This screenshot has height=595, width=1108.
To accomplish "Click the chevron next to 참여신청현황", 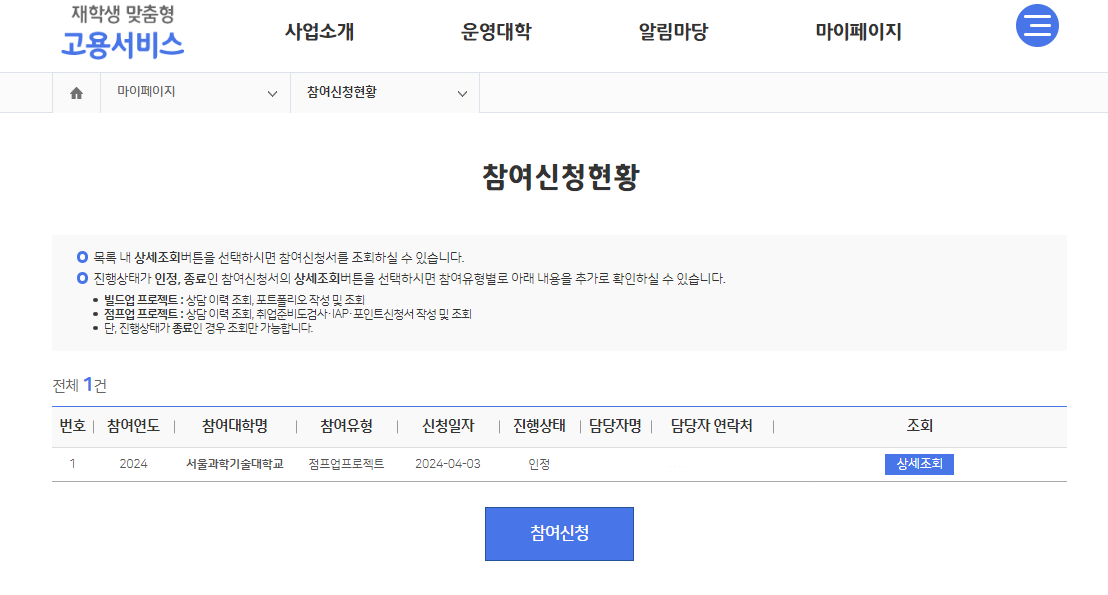I will (462, 93).
